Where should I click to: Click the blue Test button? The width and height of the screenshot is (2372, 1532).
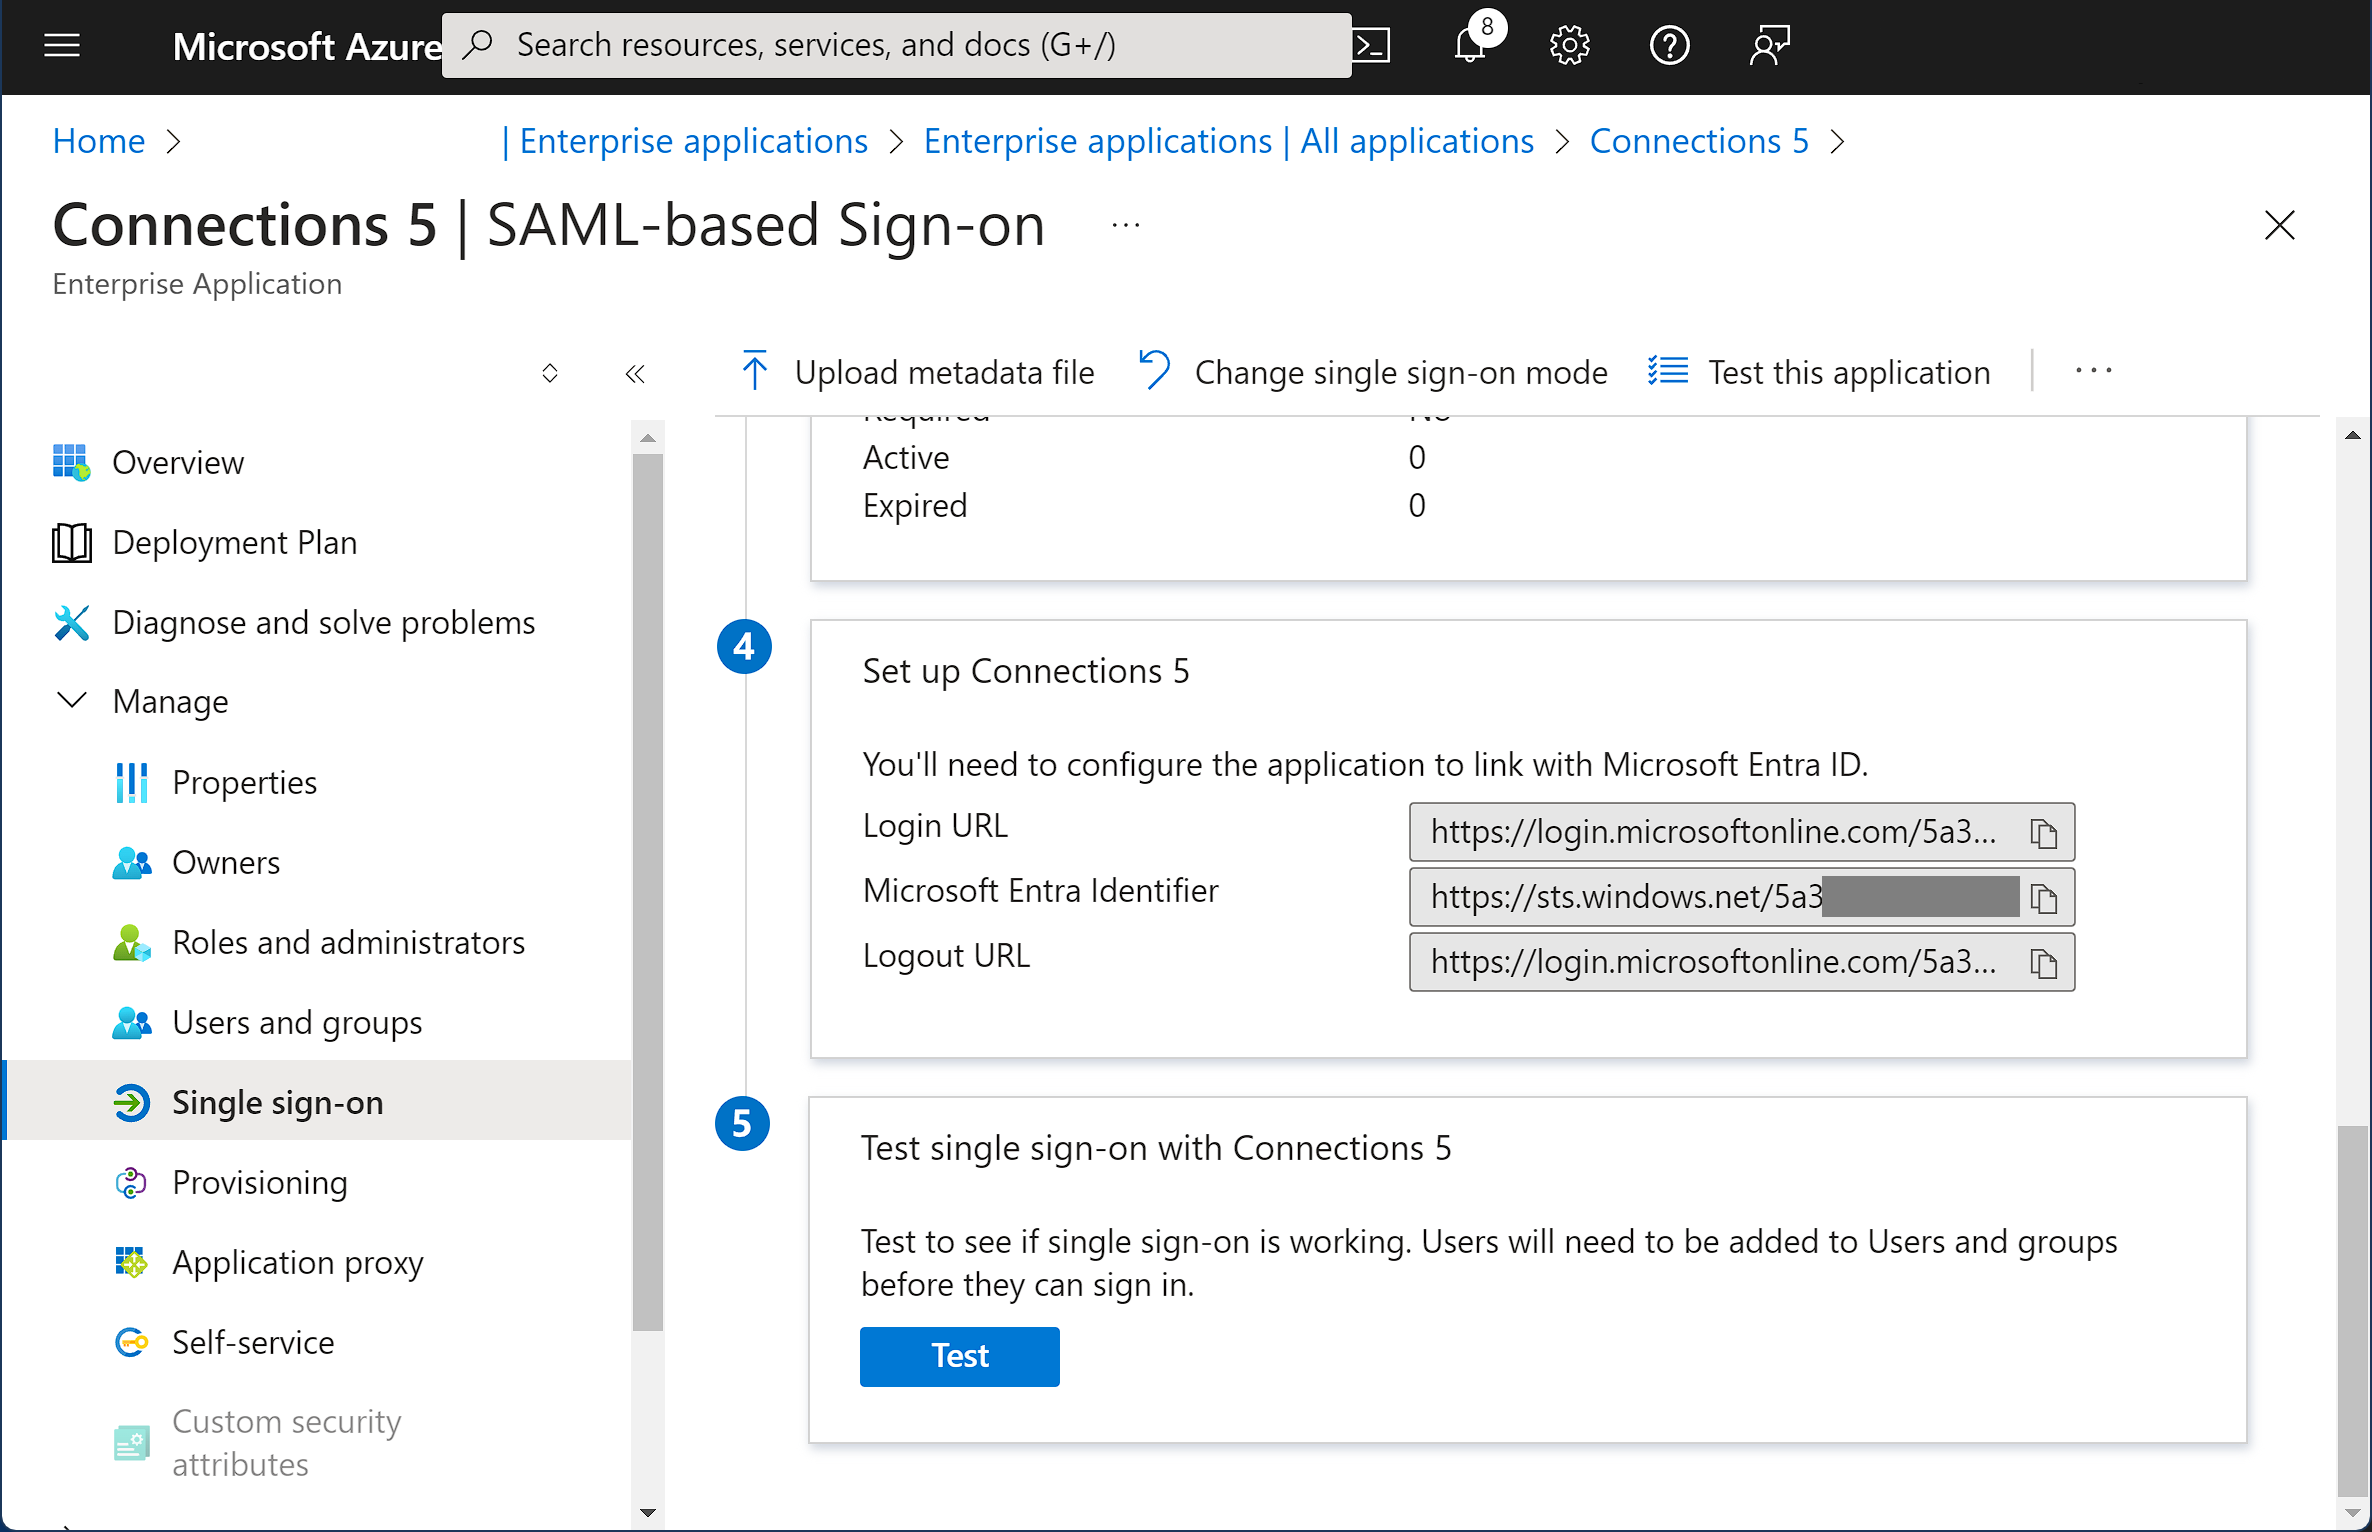coord(959,1356)
